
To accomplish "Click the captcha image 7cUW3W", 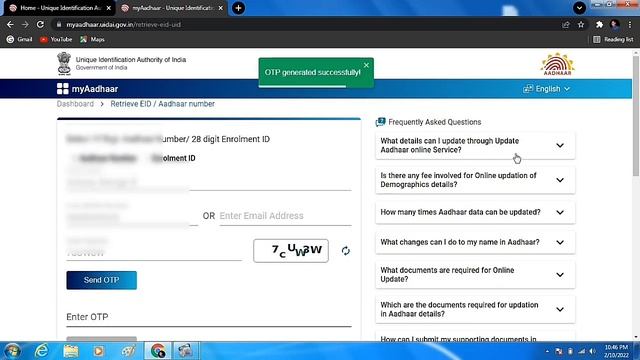I will (x=291, y=251).
